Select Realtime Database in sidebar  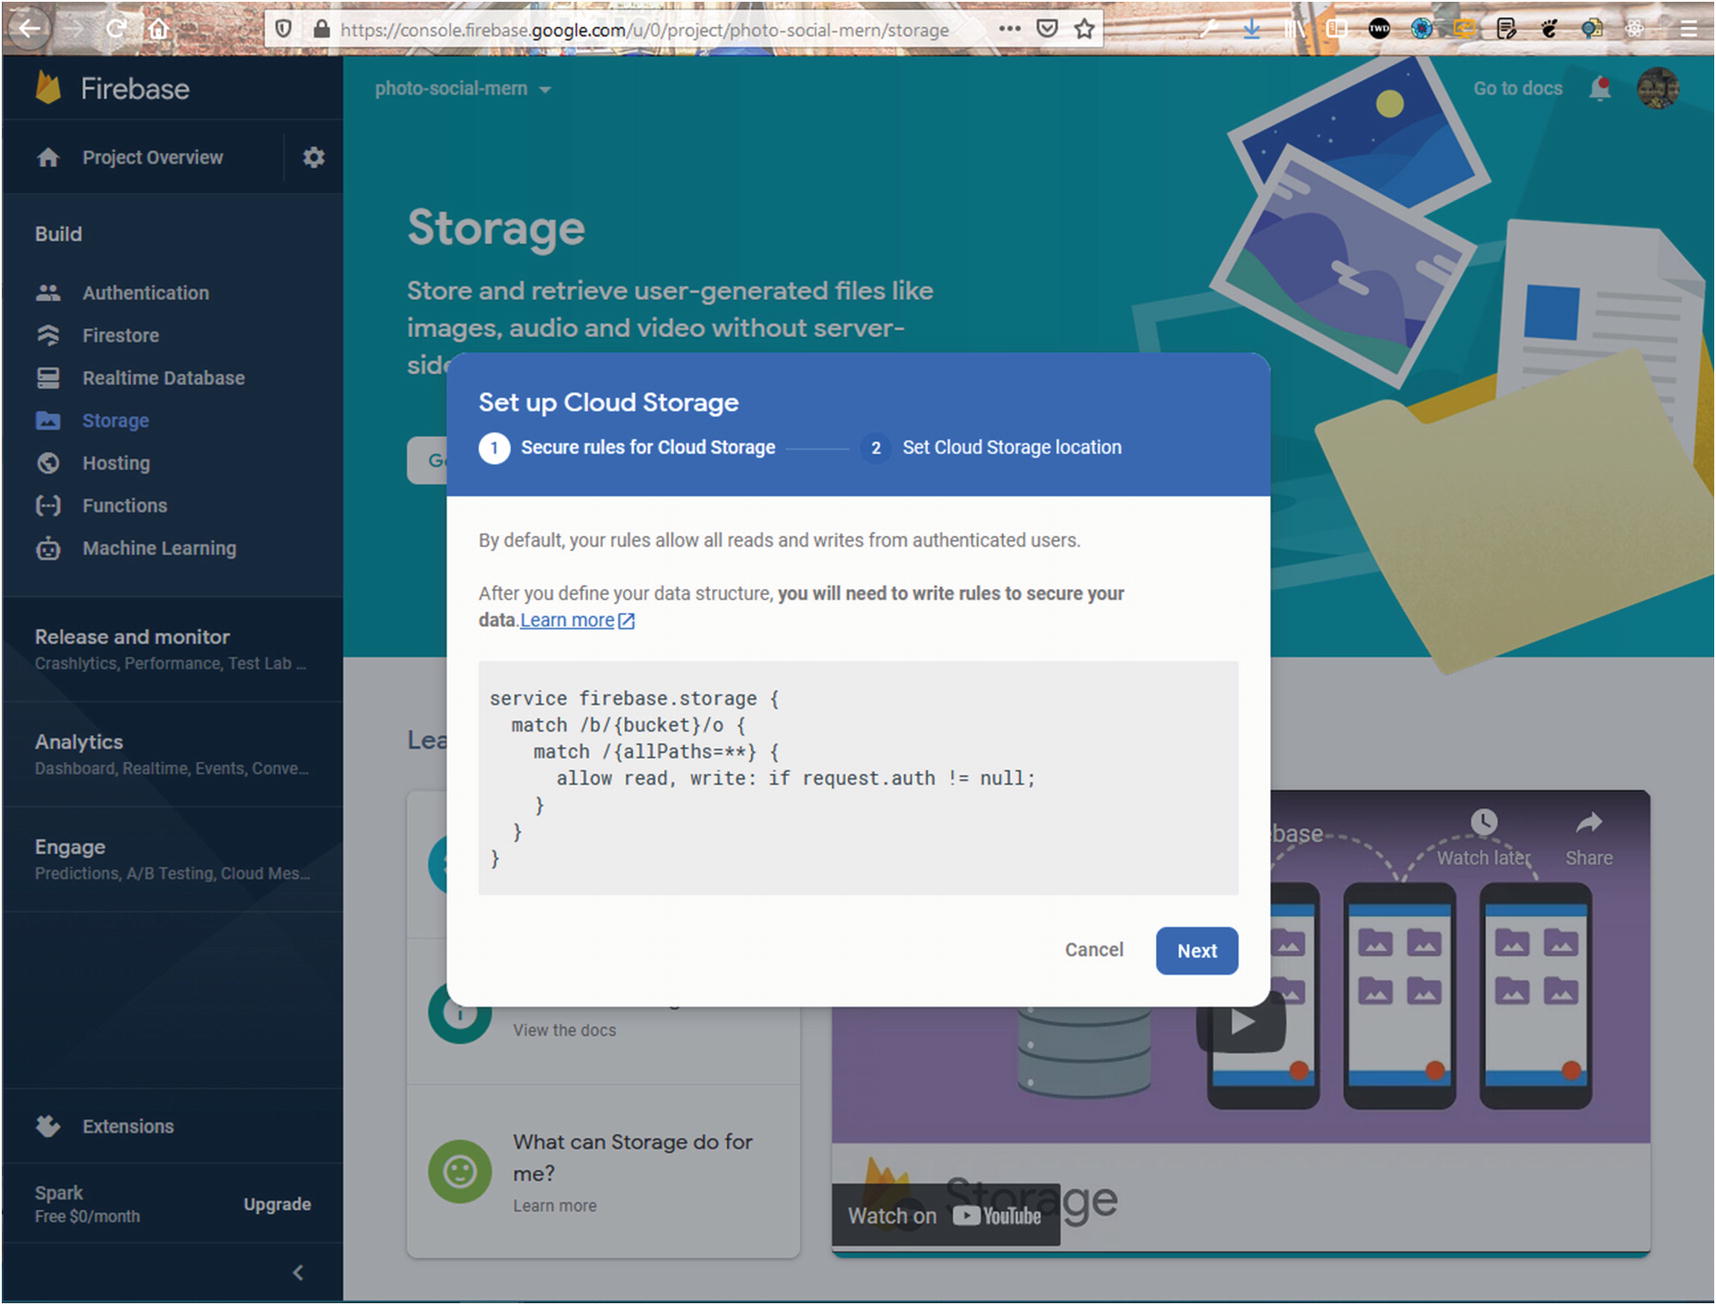click(163, 378)
